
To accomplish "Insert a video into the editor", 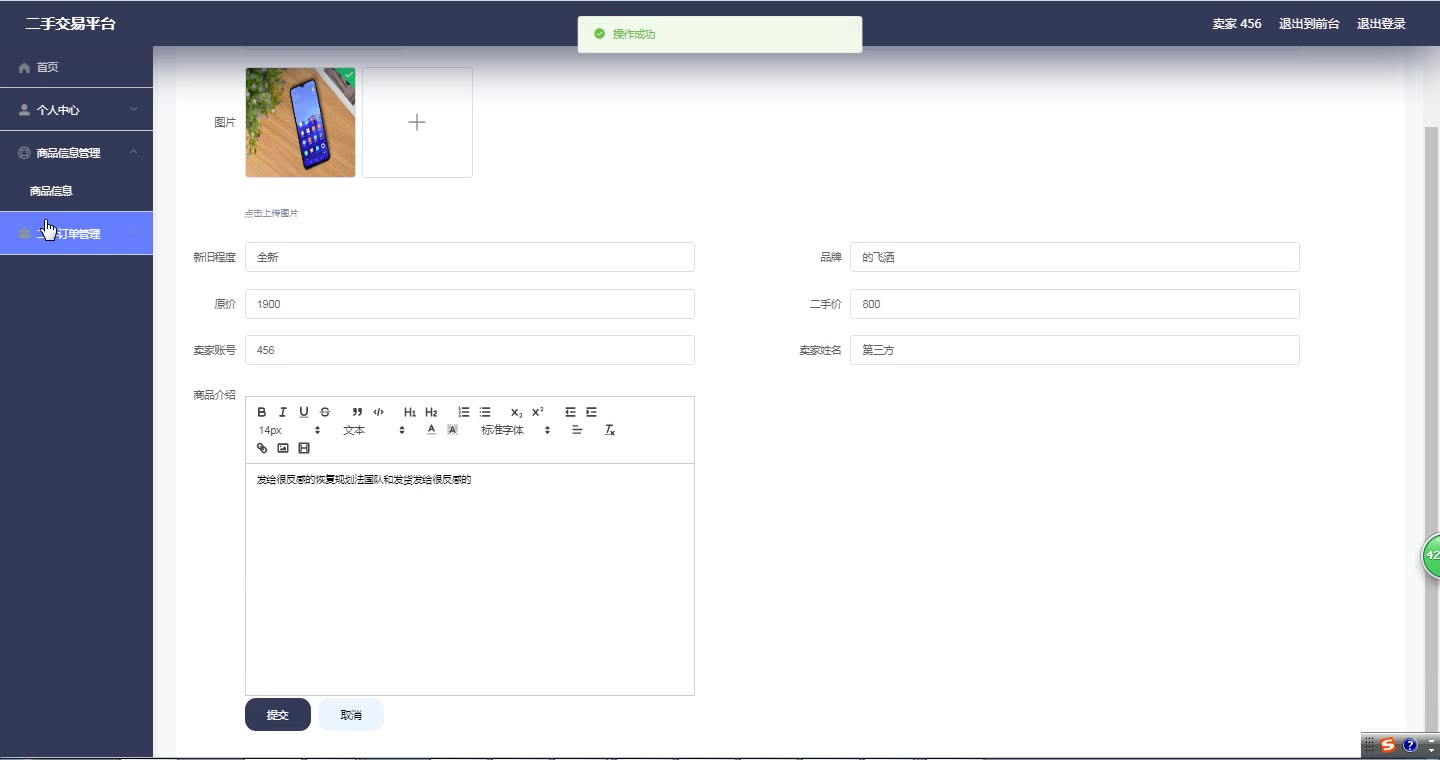I will click(x=304, y=448).
